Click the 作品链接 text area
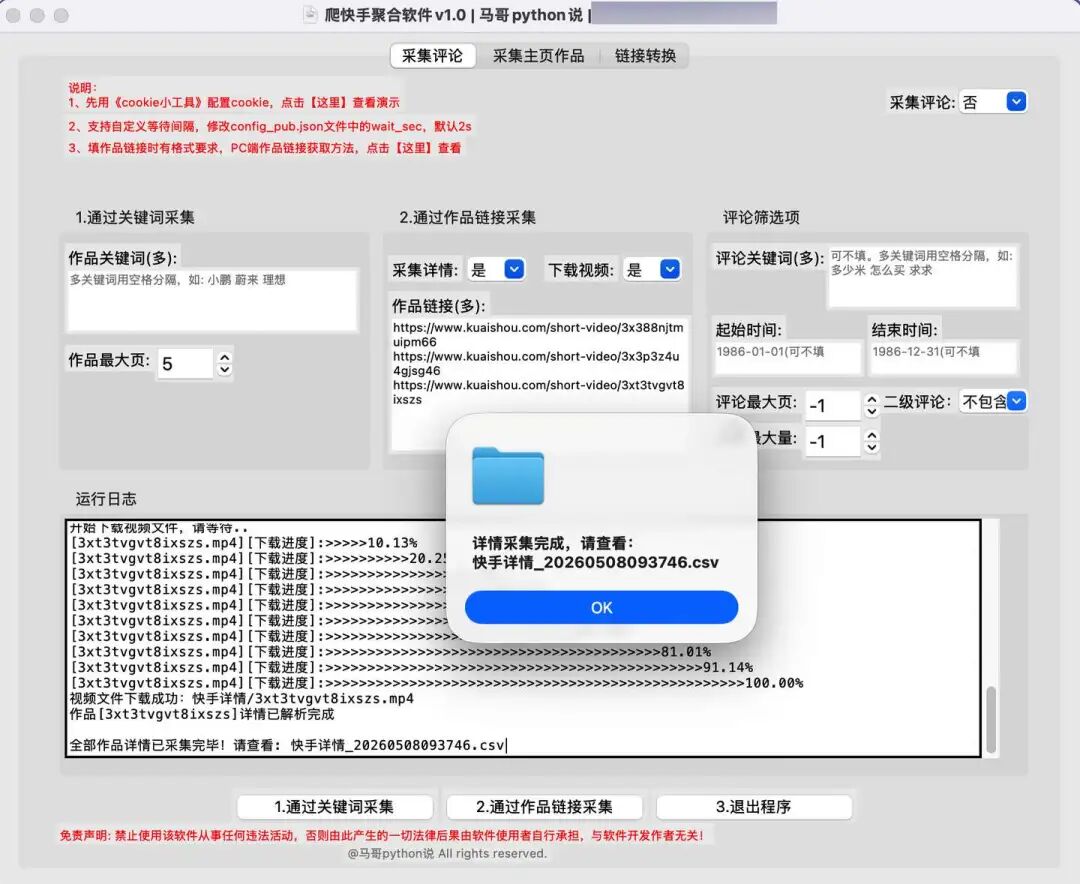 pyautogui.click(x=539, y=384)
